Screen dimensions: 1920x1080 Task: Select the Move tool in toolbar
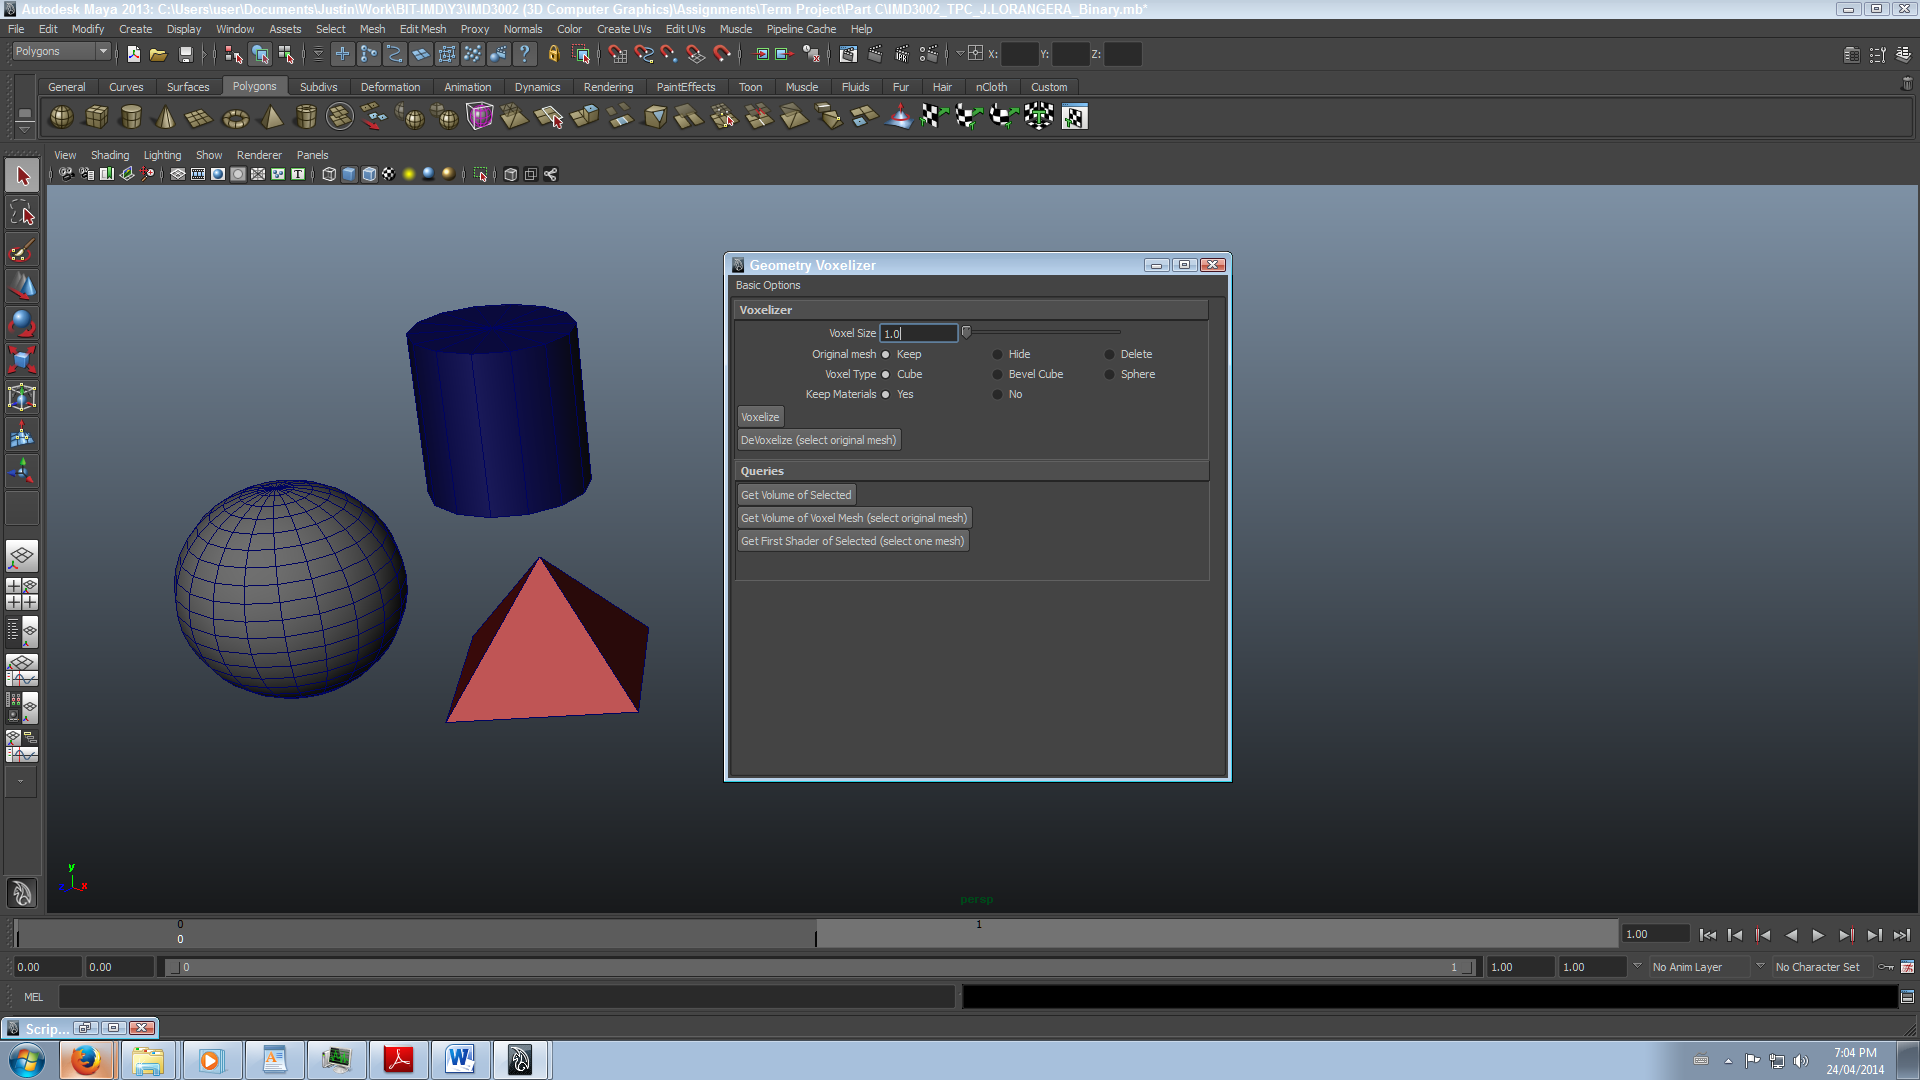pyautogui.click(x=22, y=287)
